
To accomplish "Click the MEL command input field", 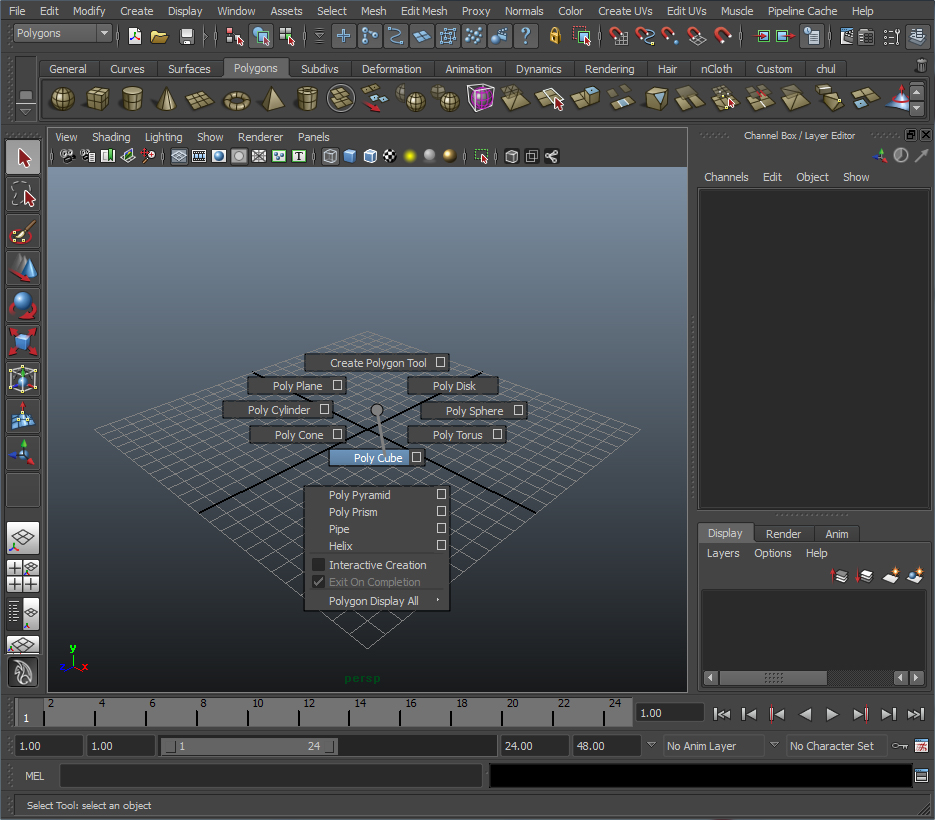I will [x=270, y=776].
